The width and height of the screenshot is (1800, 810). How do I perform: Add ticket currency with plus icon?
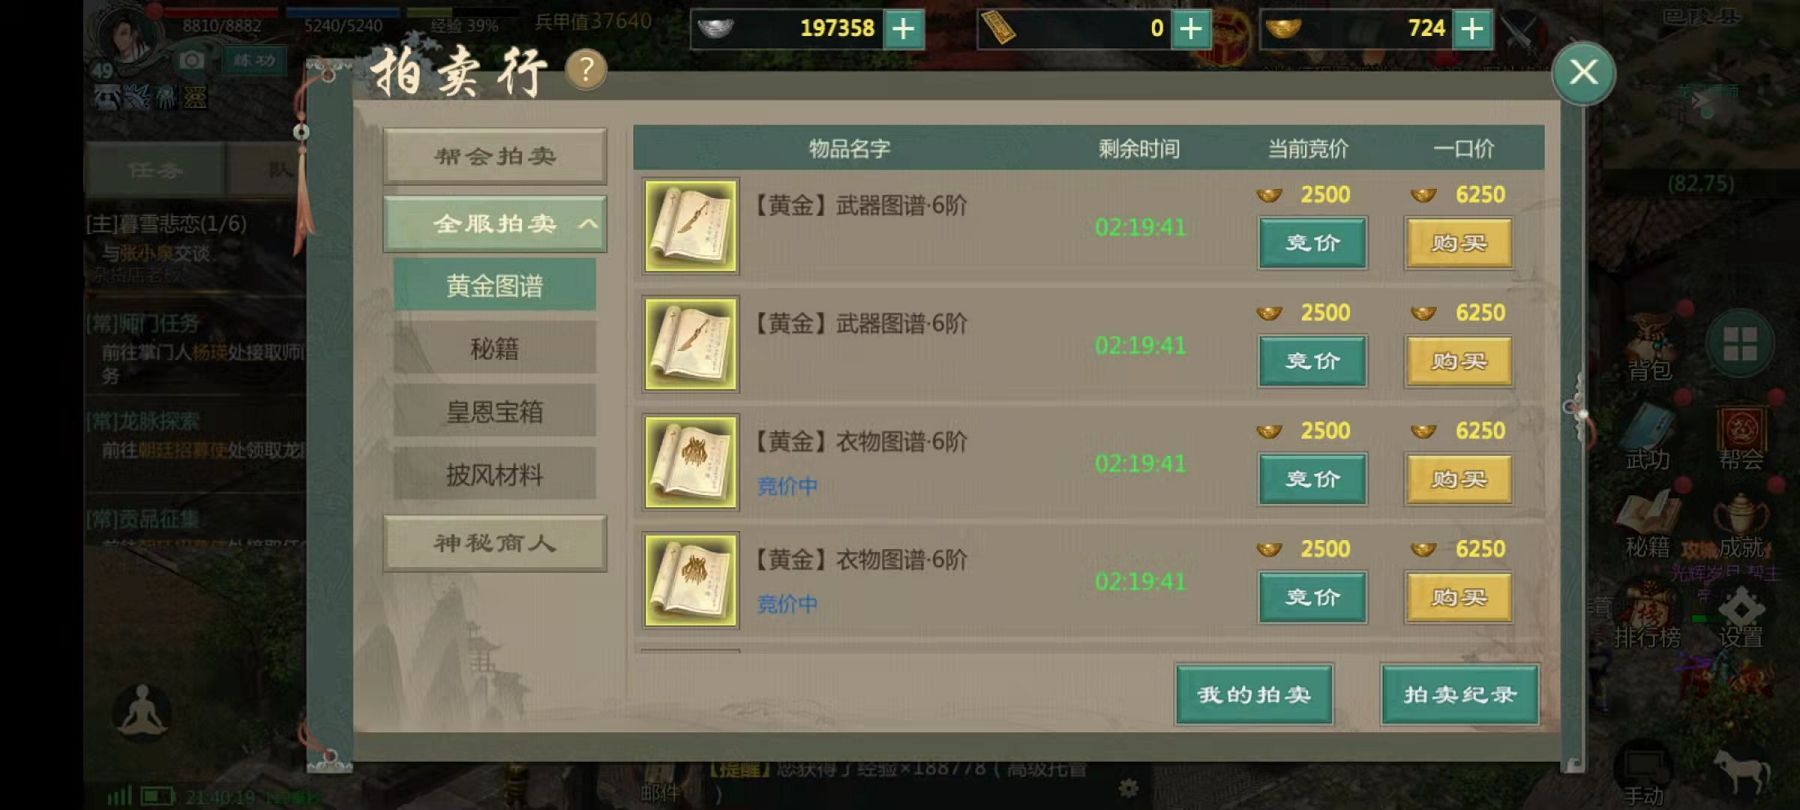tap(1190, 28)
